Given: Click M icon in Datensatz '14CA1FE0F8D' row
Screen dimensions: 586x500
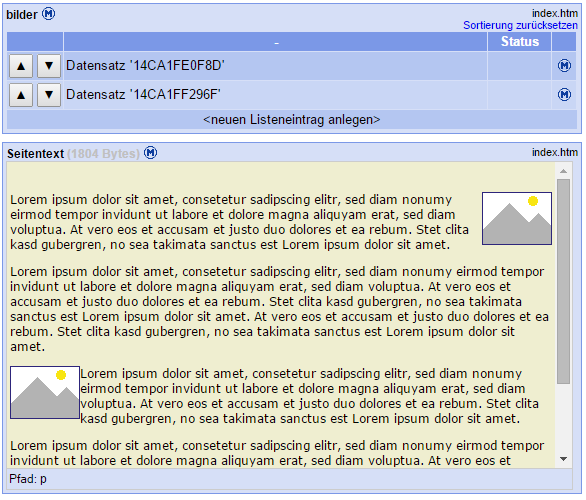Looking at the screenshot, I should 564,66.
